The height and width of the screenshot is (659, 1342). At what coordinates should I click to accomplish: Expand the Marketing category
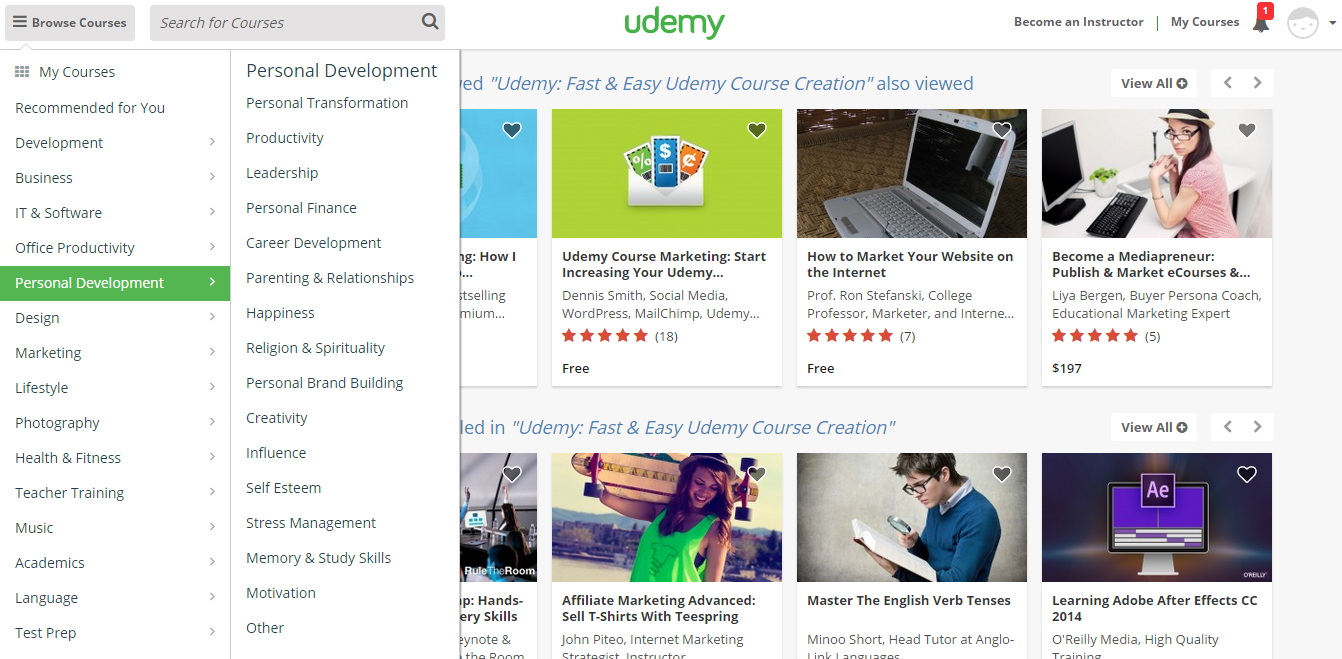(115, 353)
